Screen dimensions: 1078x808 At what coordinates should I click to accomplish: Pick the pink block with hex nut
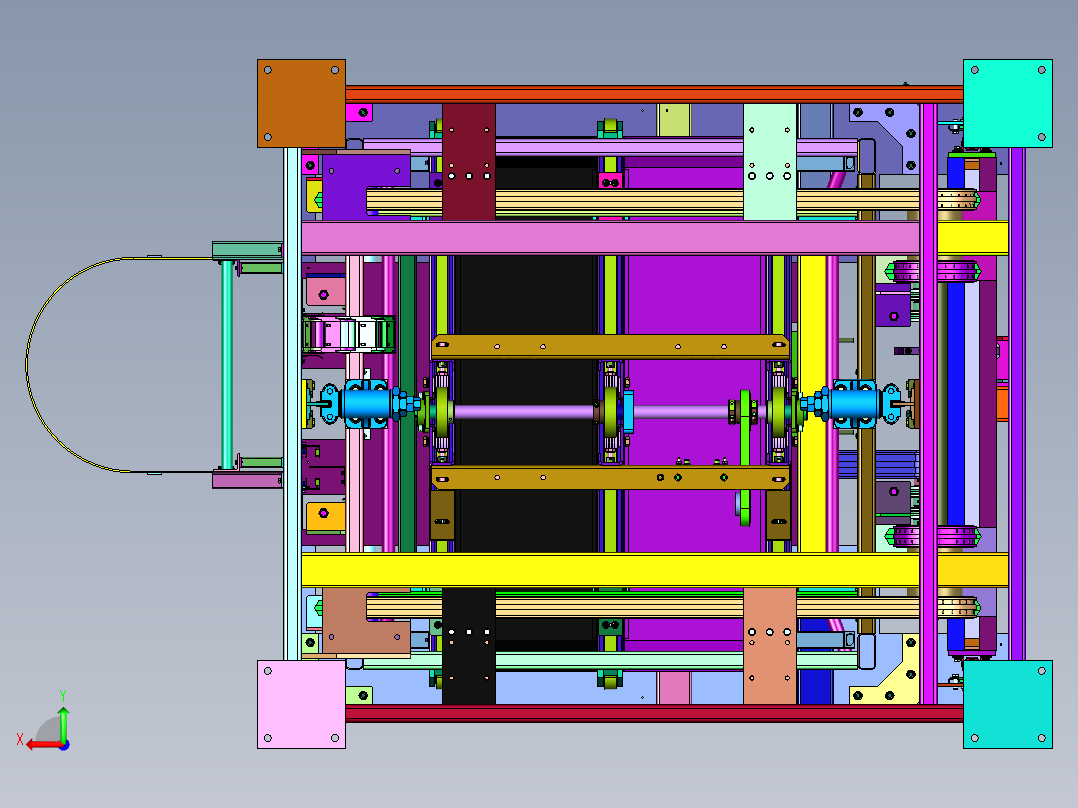[x=325, y=292]
